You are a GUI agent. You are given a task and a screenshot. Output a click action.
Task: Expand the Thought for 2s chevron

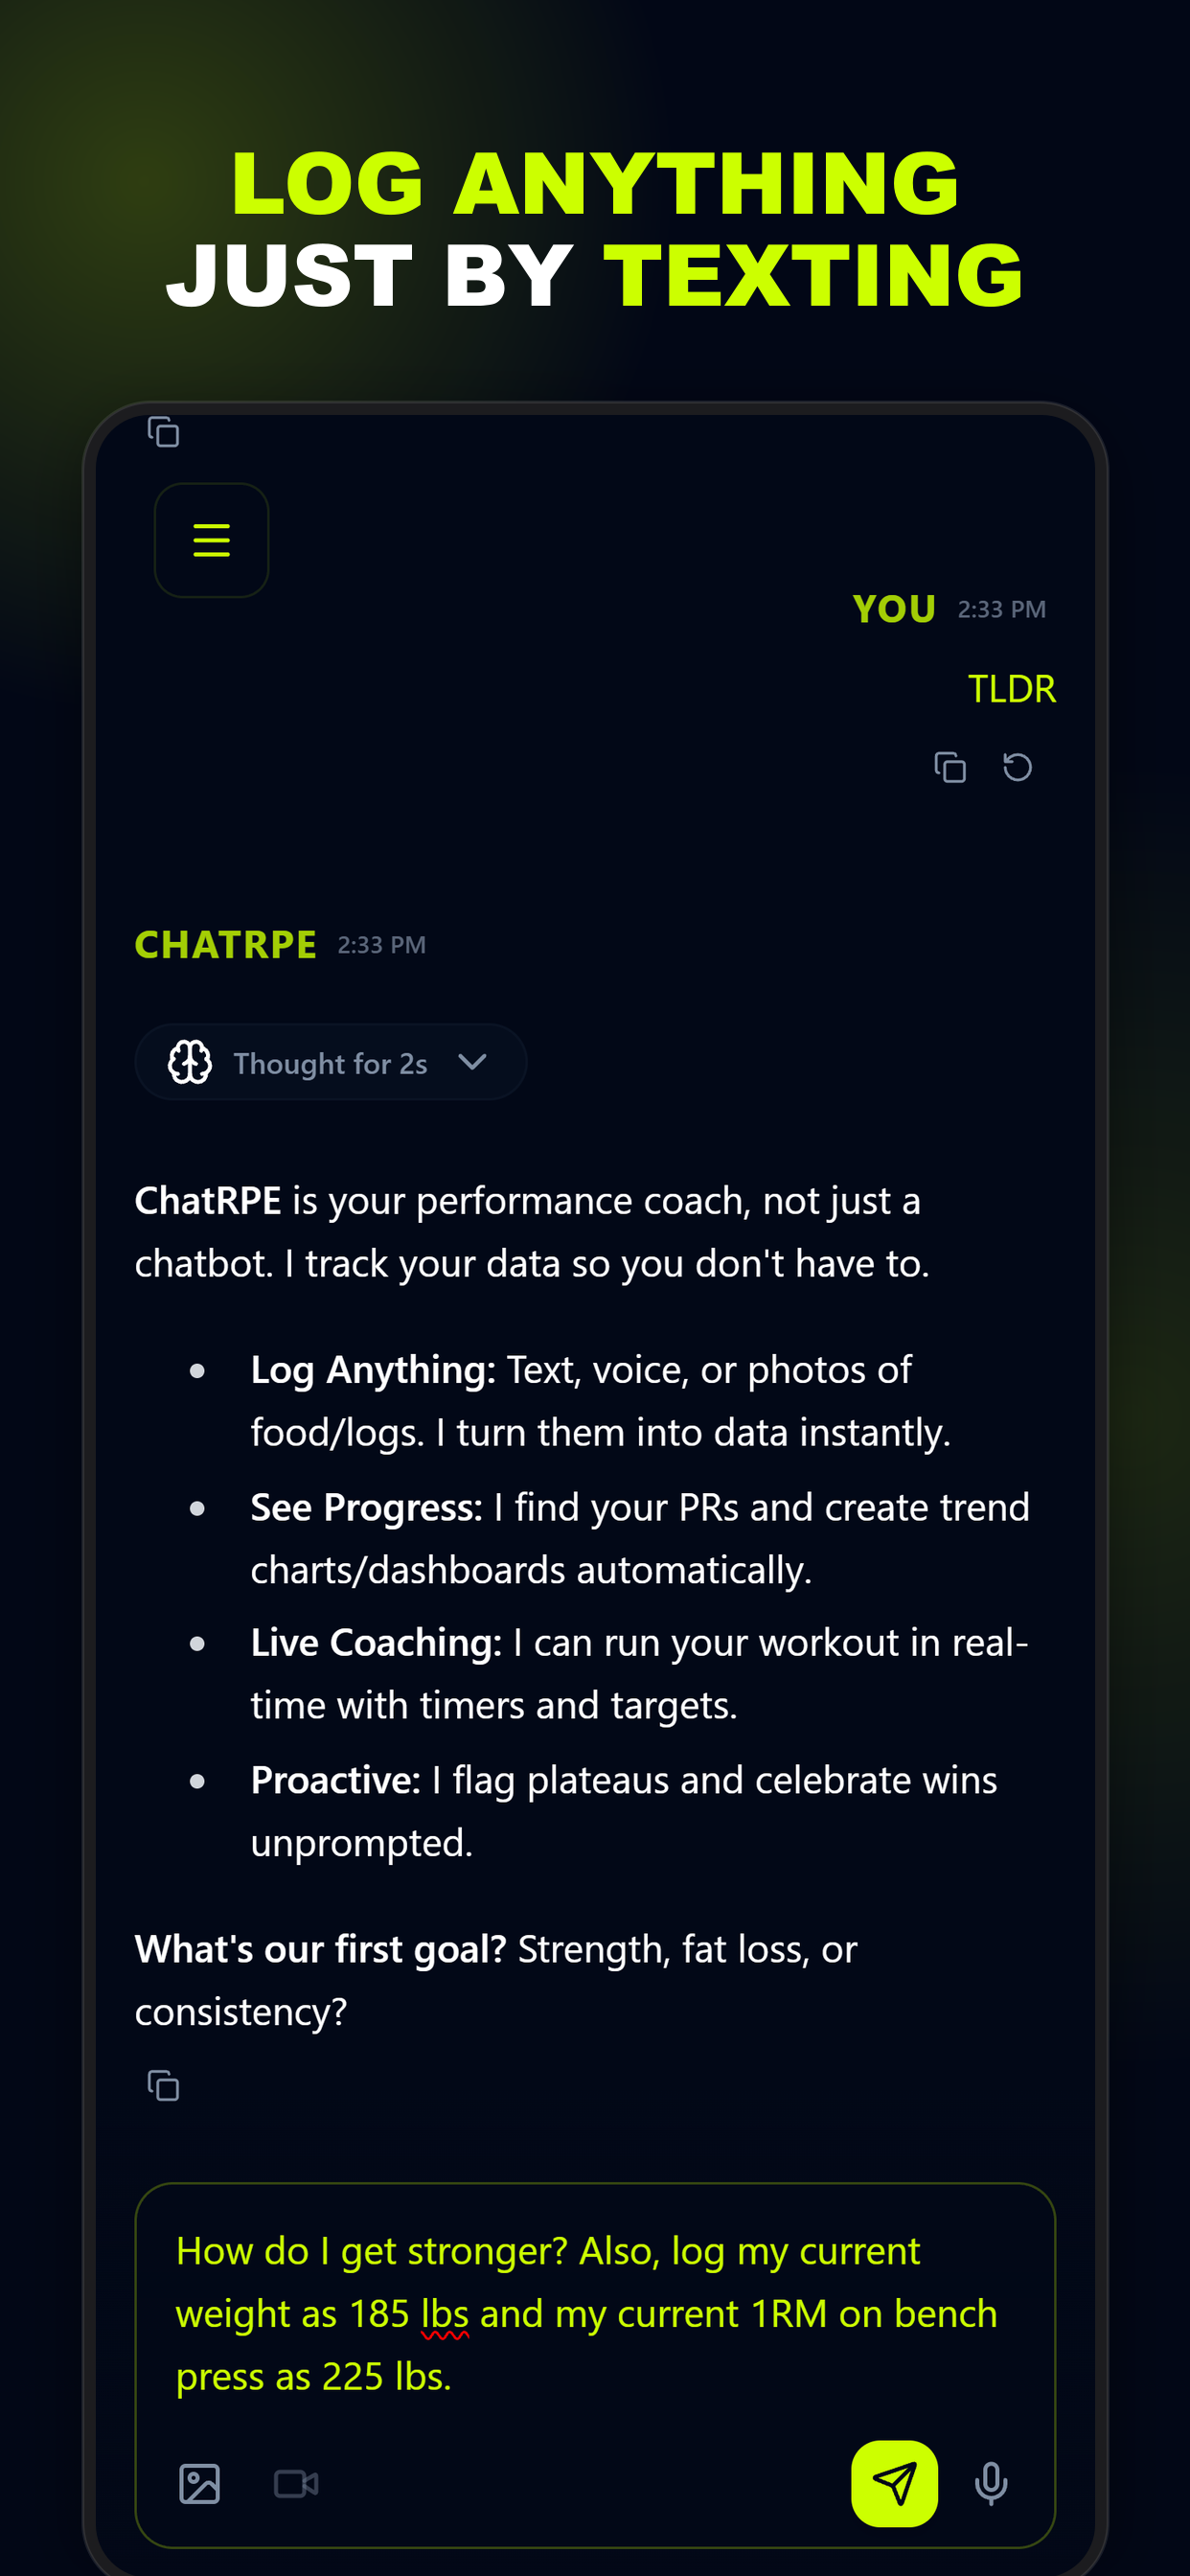coord(472,1062)
